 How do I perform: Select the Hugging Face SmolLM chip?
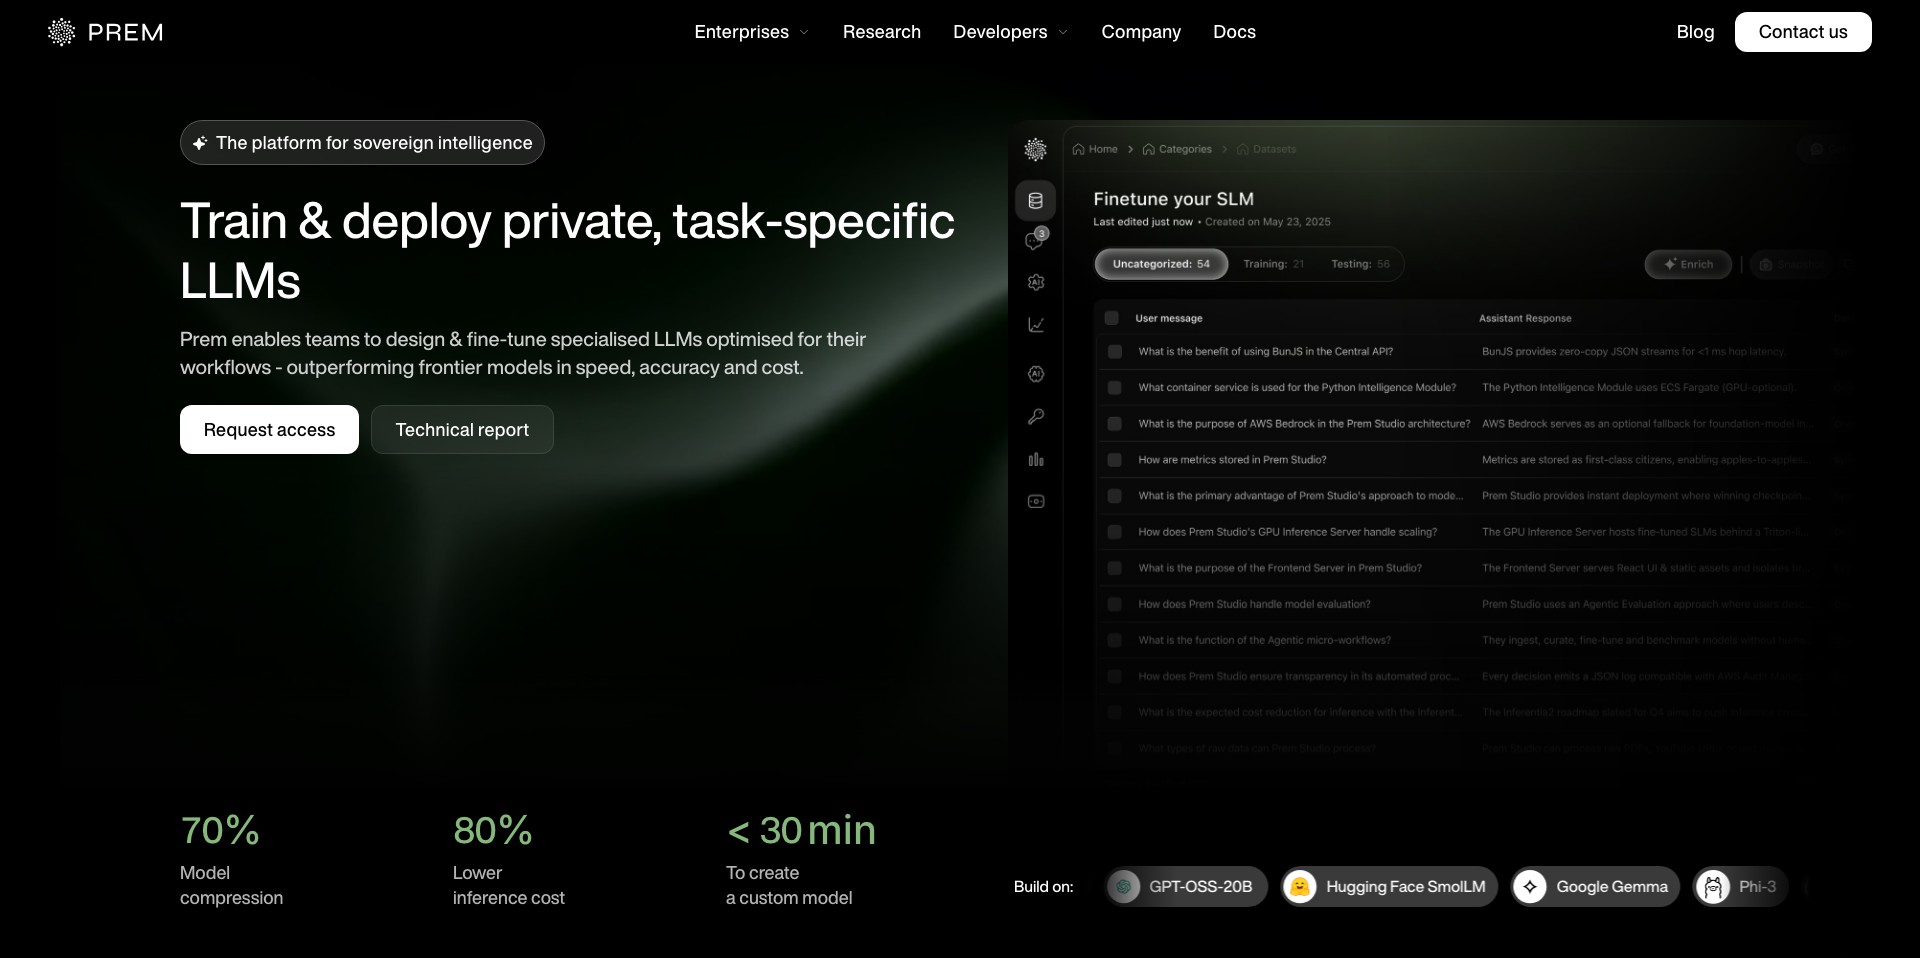(1390, 886)
